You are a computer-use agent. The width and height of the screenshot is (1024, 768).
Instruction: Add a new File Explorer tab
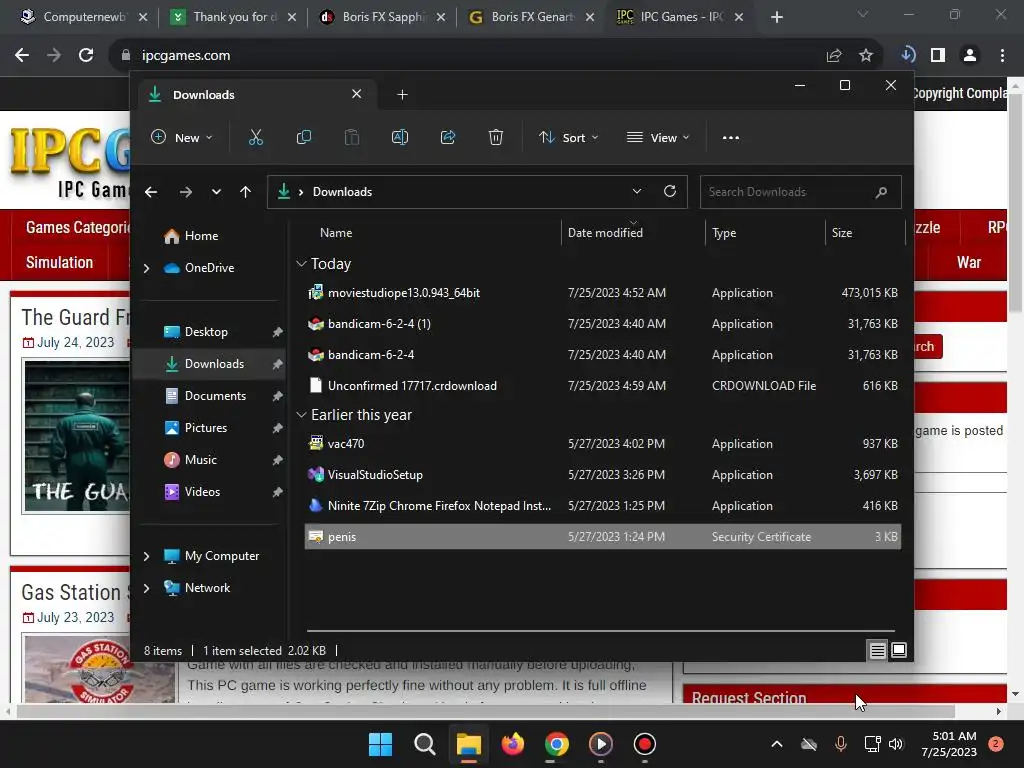[x=402, y=95]
